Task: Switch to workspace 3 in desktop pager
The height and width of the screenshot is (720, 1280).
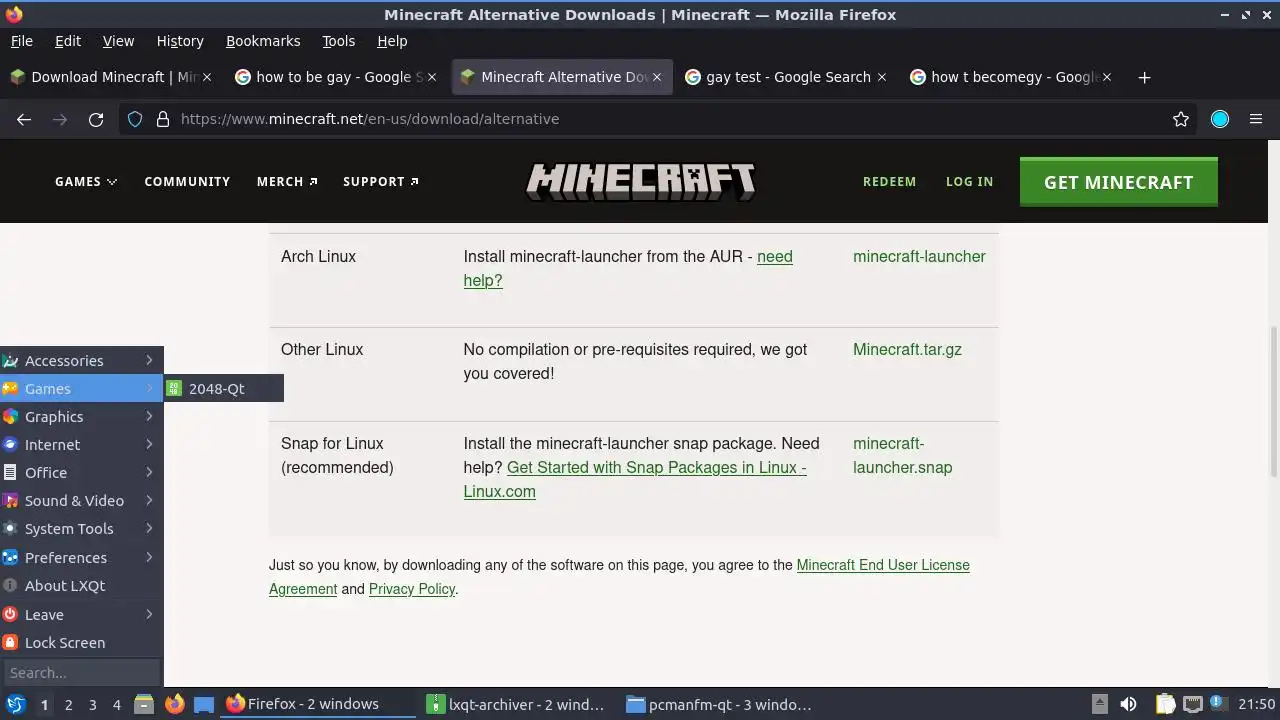Action: (x=92, y=705)
